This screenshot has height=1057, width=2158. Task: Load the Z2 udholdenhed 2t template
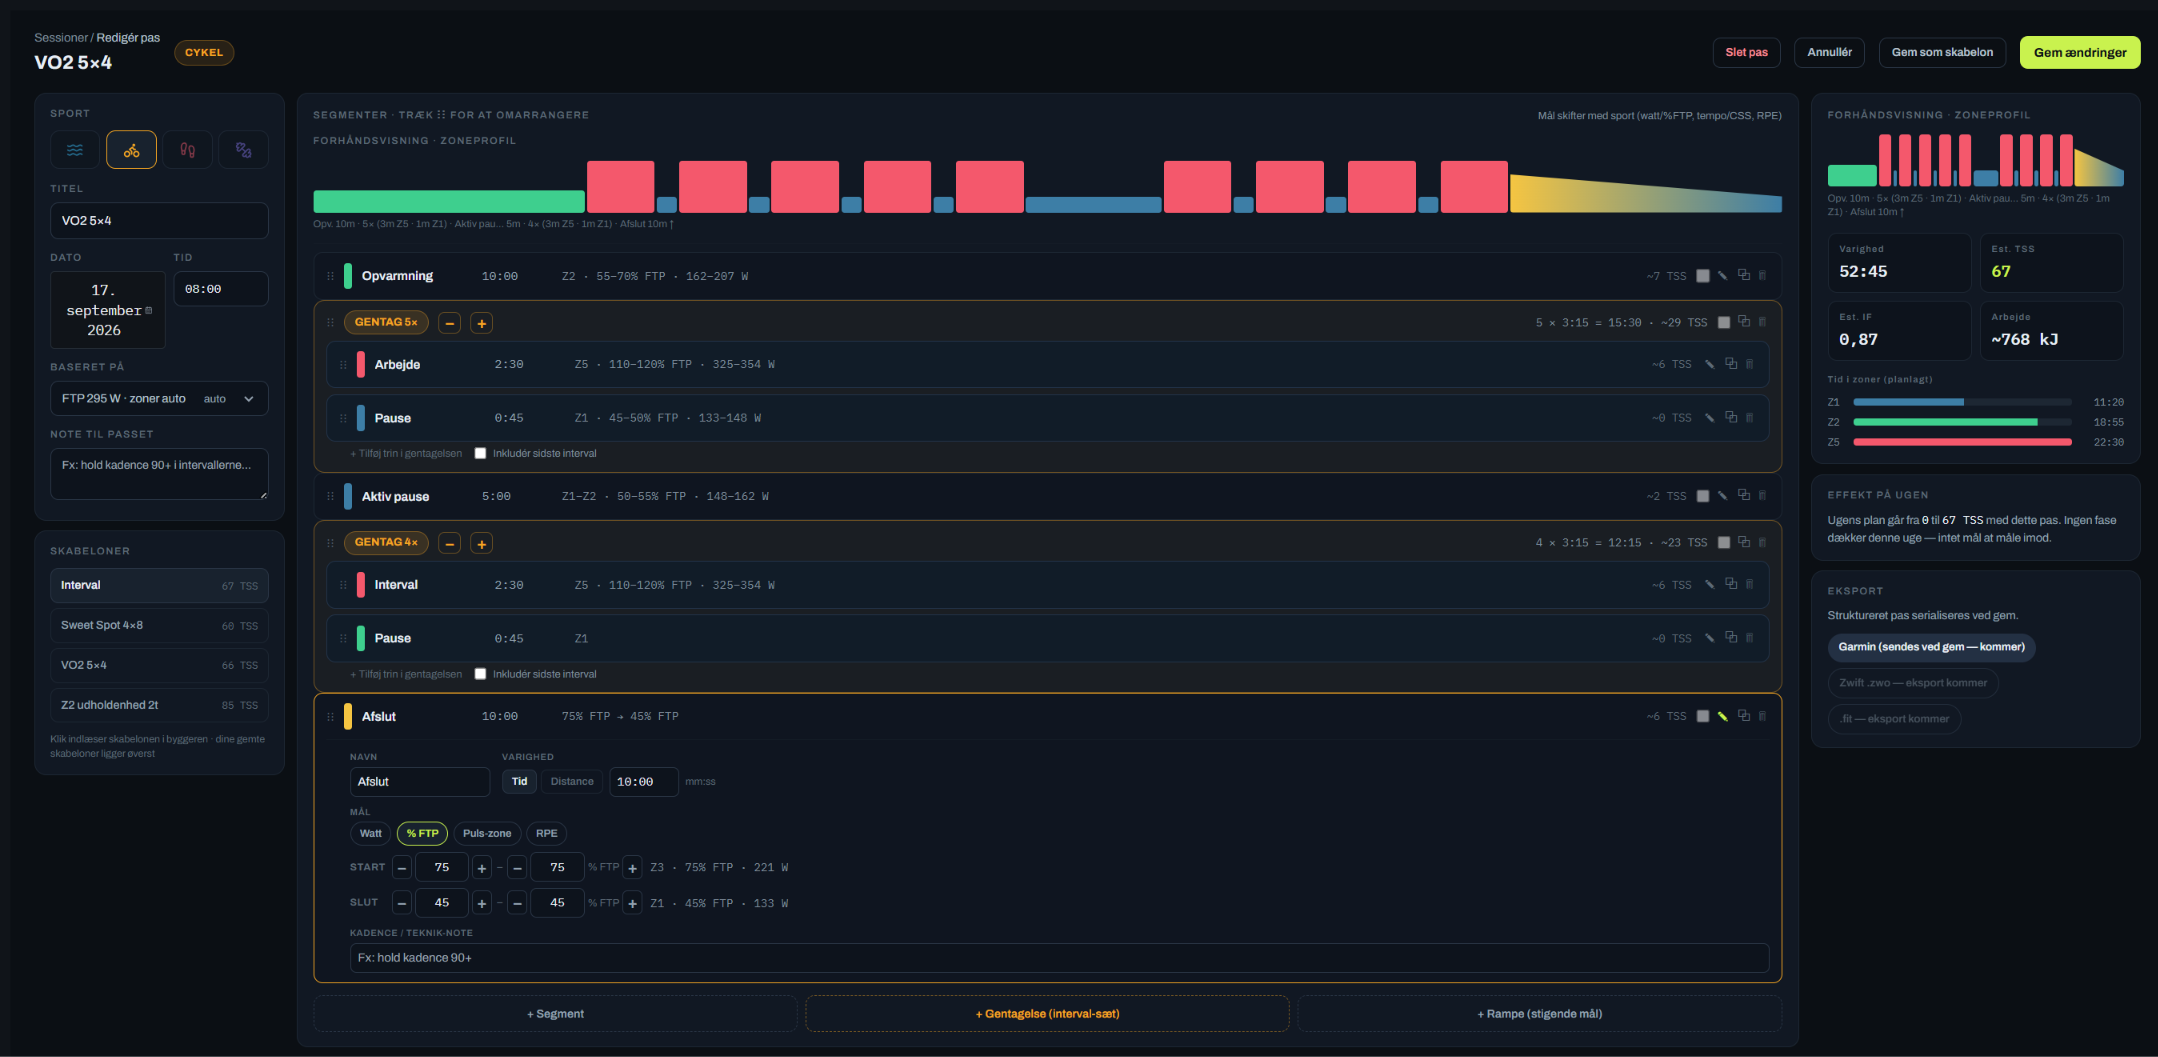coord(159,705)
